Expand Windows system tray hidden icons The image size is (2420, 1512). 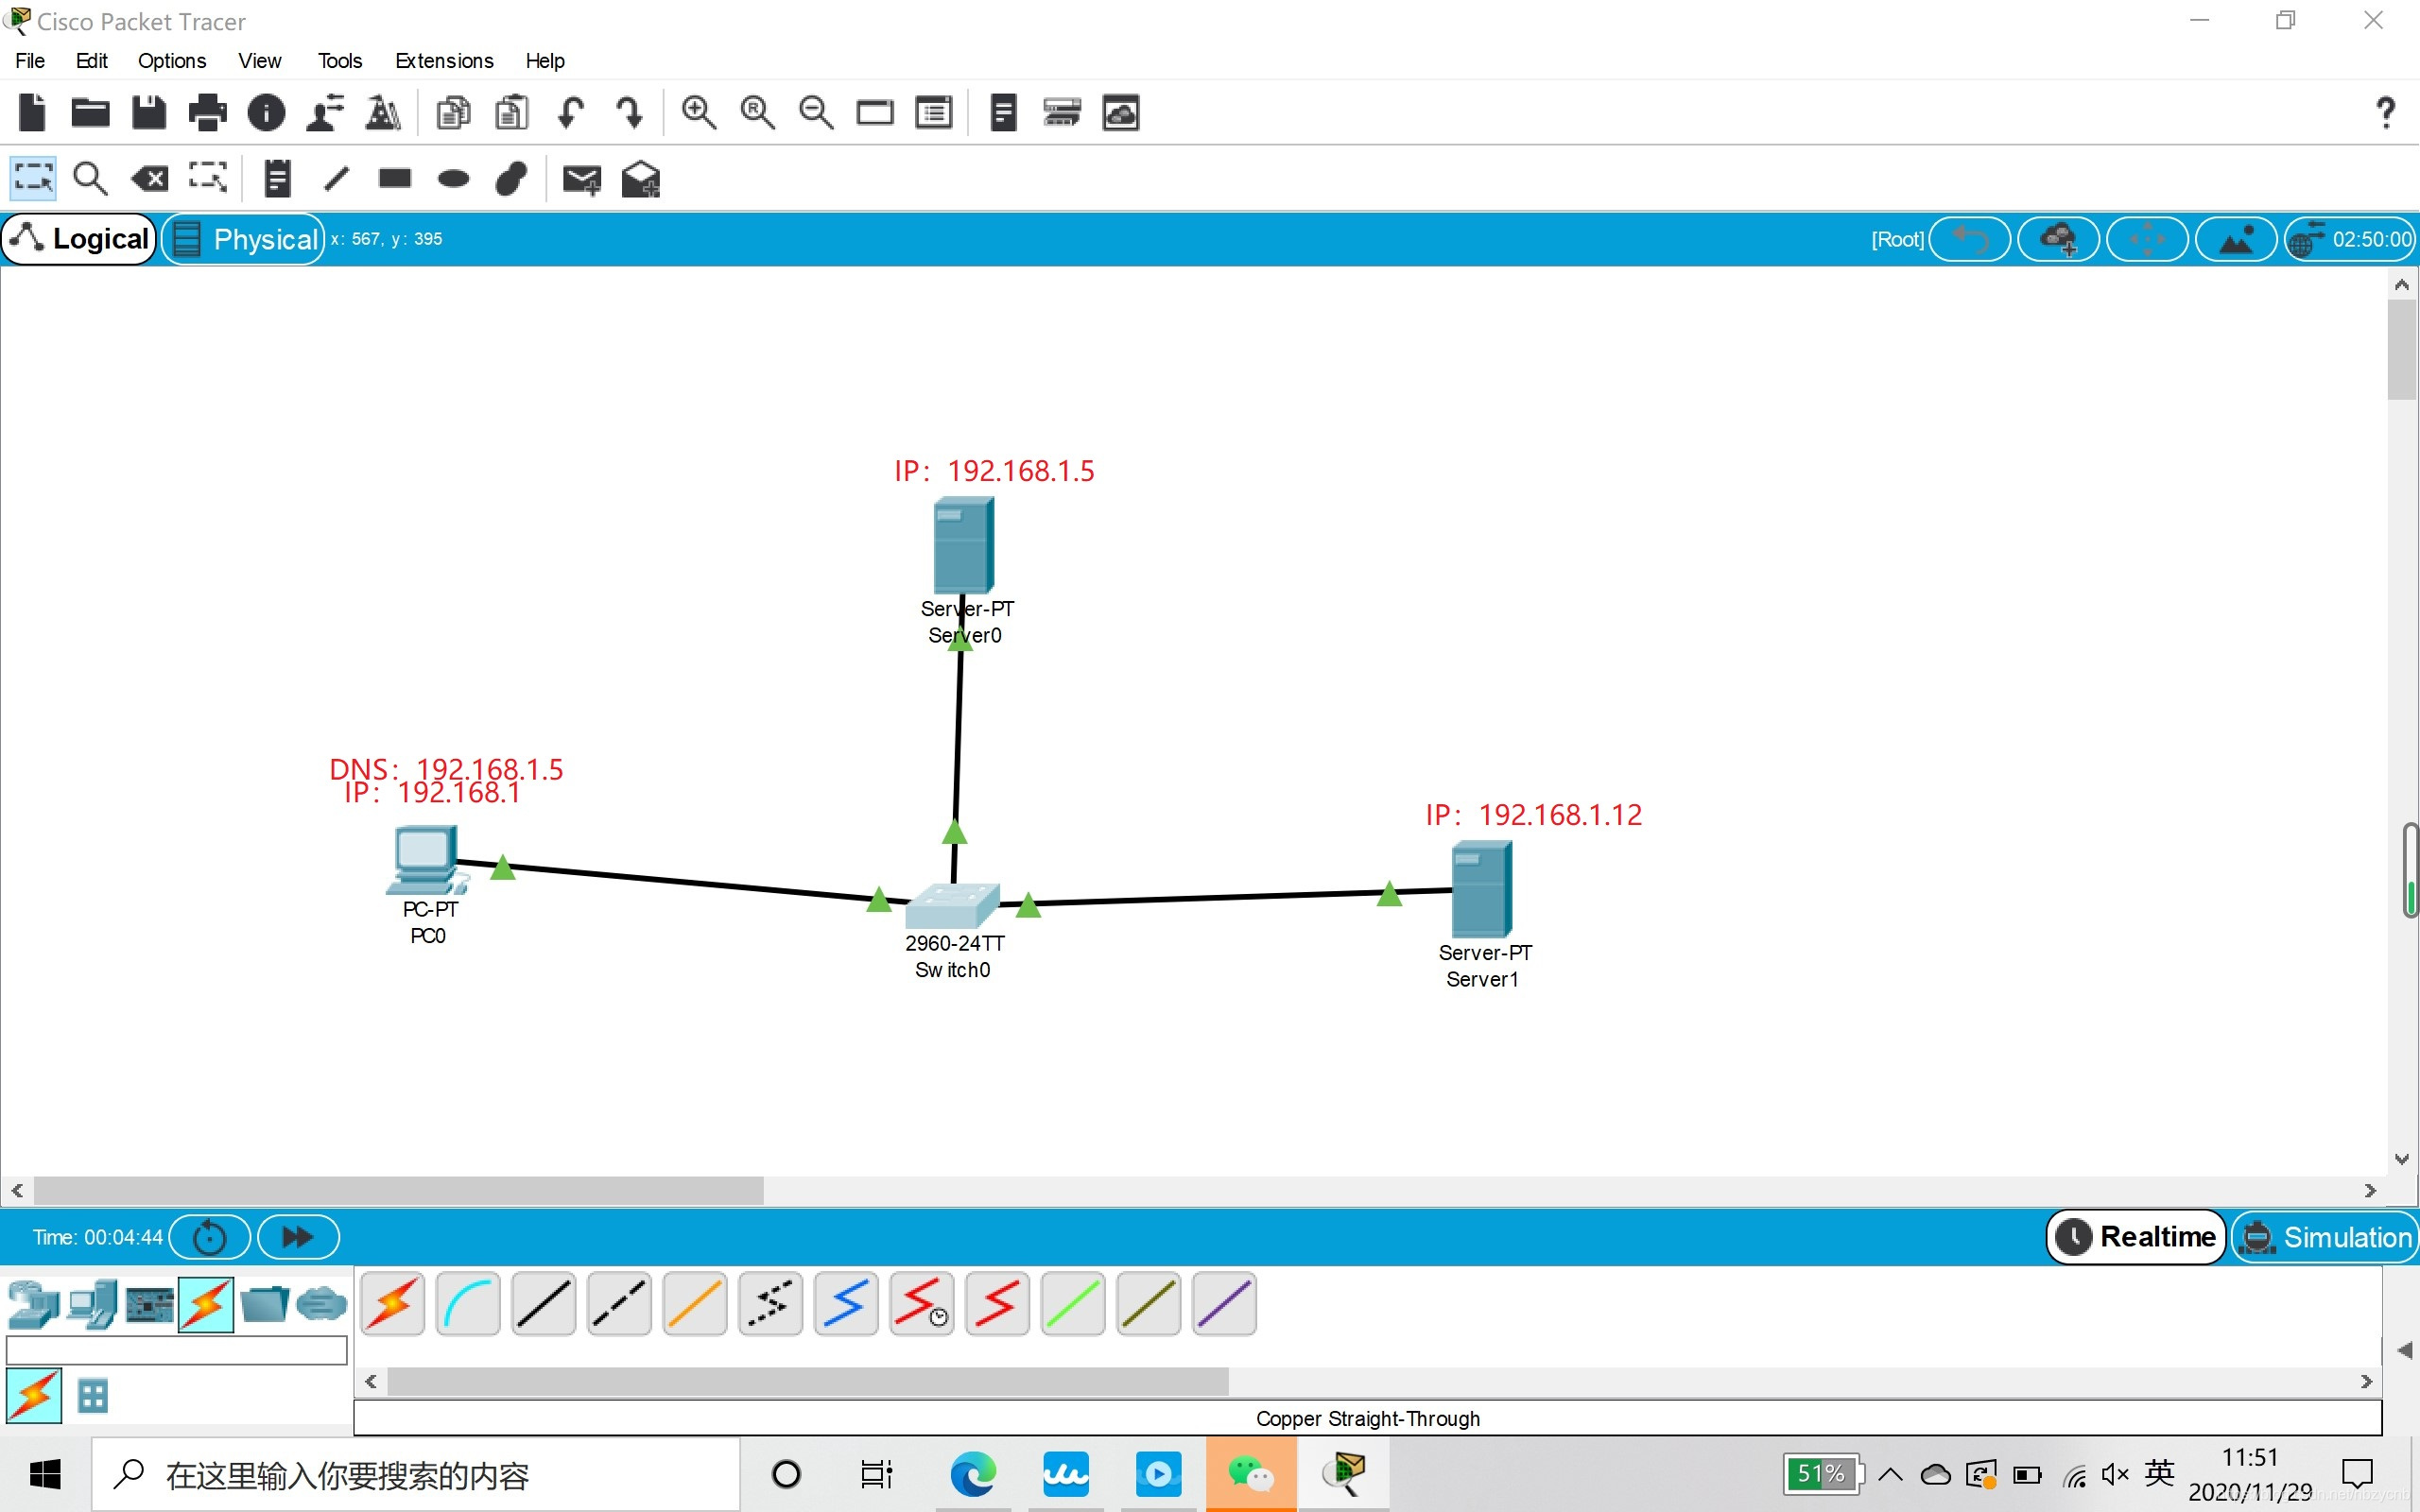pyautogui.click(x=1890, y=1474)
